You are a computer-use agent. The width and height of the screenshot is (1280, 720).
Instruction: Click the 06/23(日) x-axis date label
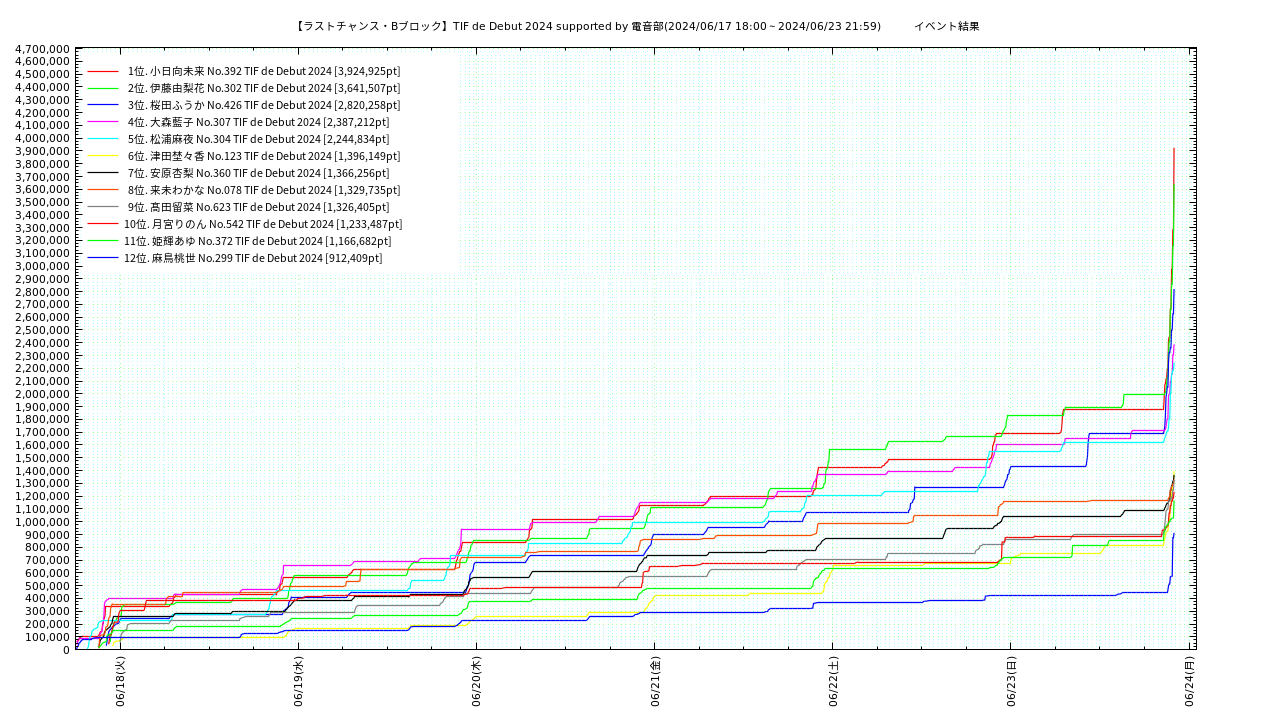click(1011, 682)
